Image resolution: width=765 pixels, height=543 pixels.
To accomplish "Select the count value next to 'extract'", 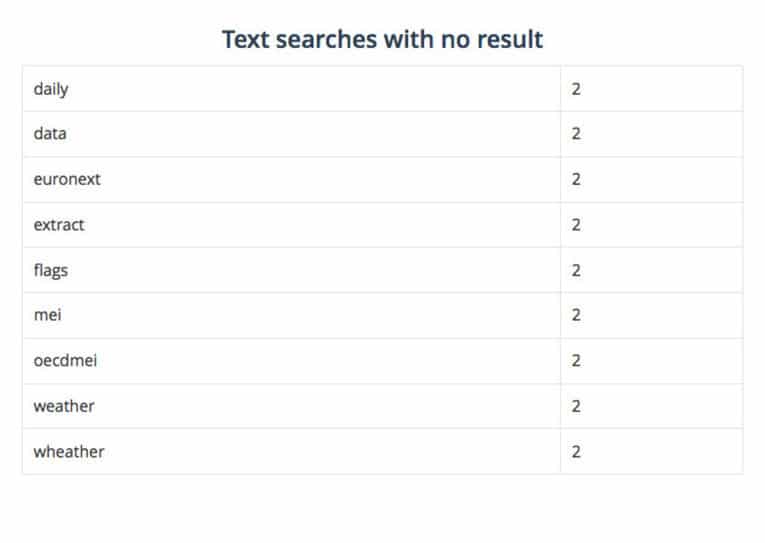I will coord(576,225).
